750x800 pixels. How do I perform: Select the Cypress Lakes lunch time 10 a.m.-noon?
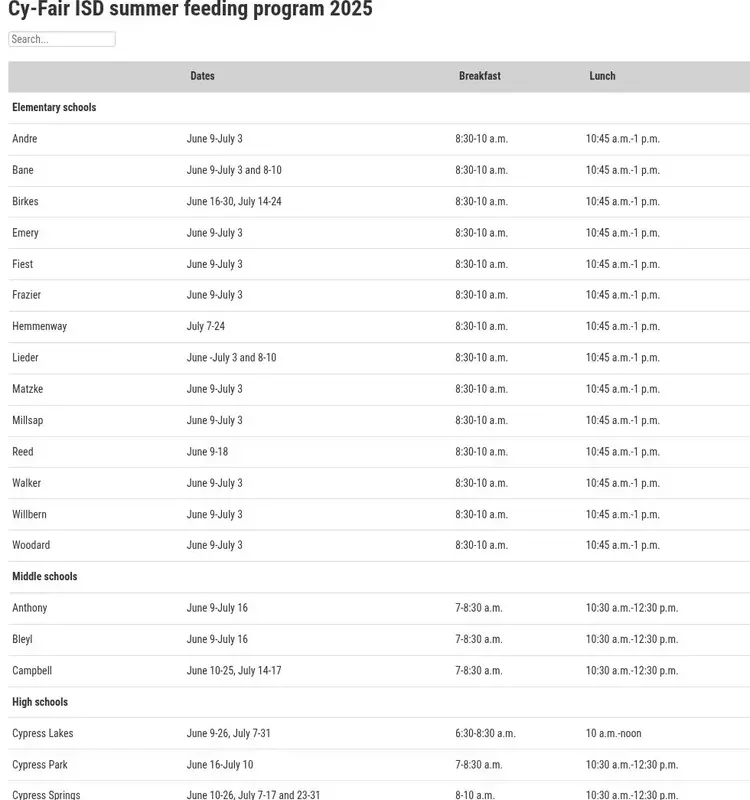[x=613, y=734]
